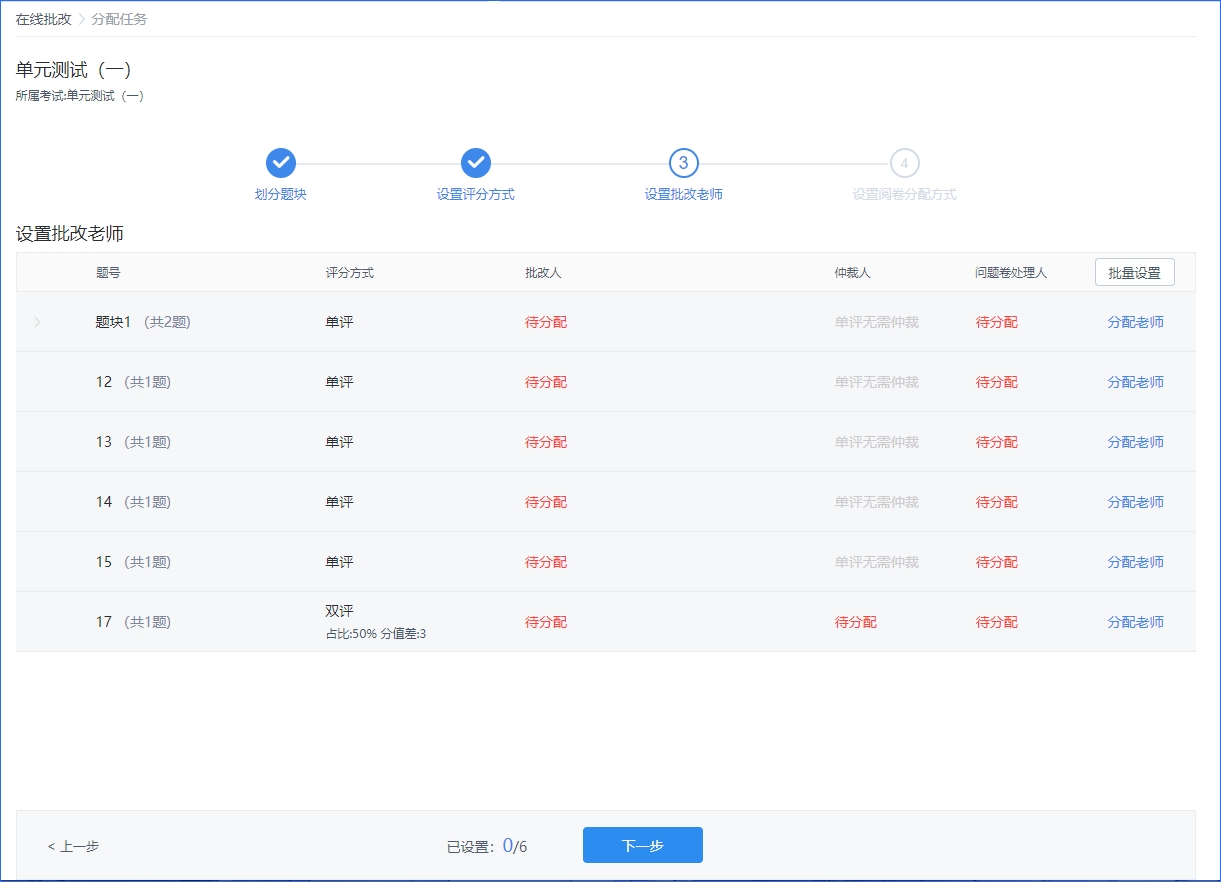Select the 13 (共1题) cell
Viewport: 1221px width, 882px height.
(134, 442)
